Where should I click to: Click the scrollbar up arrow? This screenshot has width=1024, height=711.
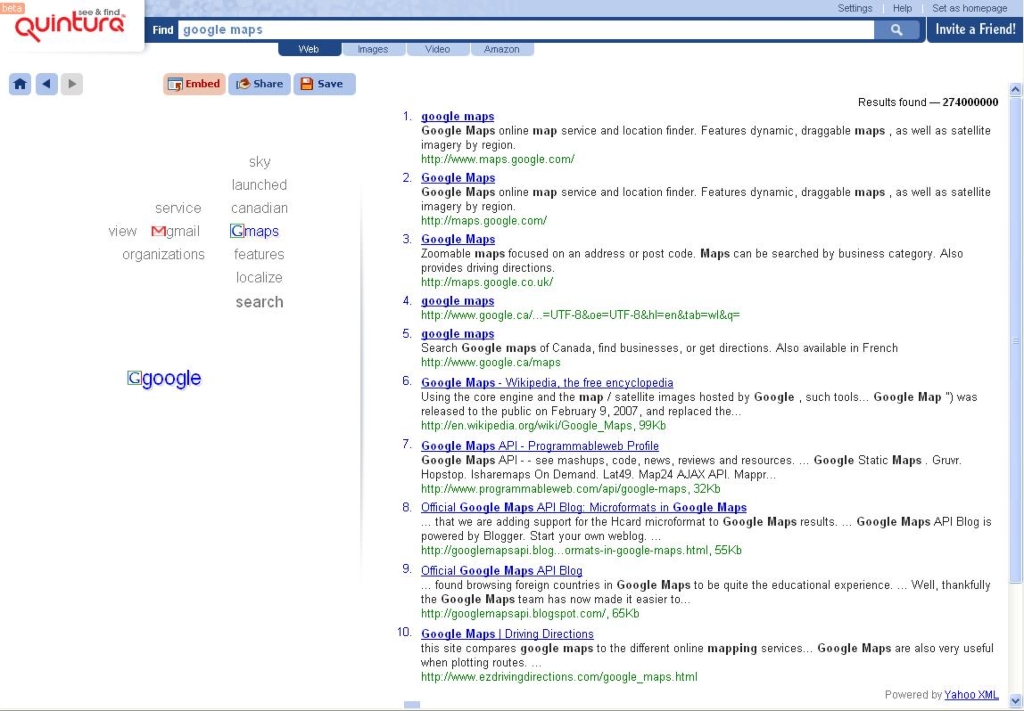coord(1016,89)
